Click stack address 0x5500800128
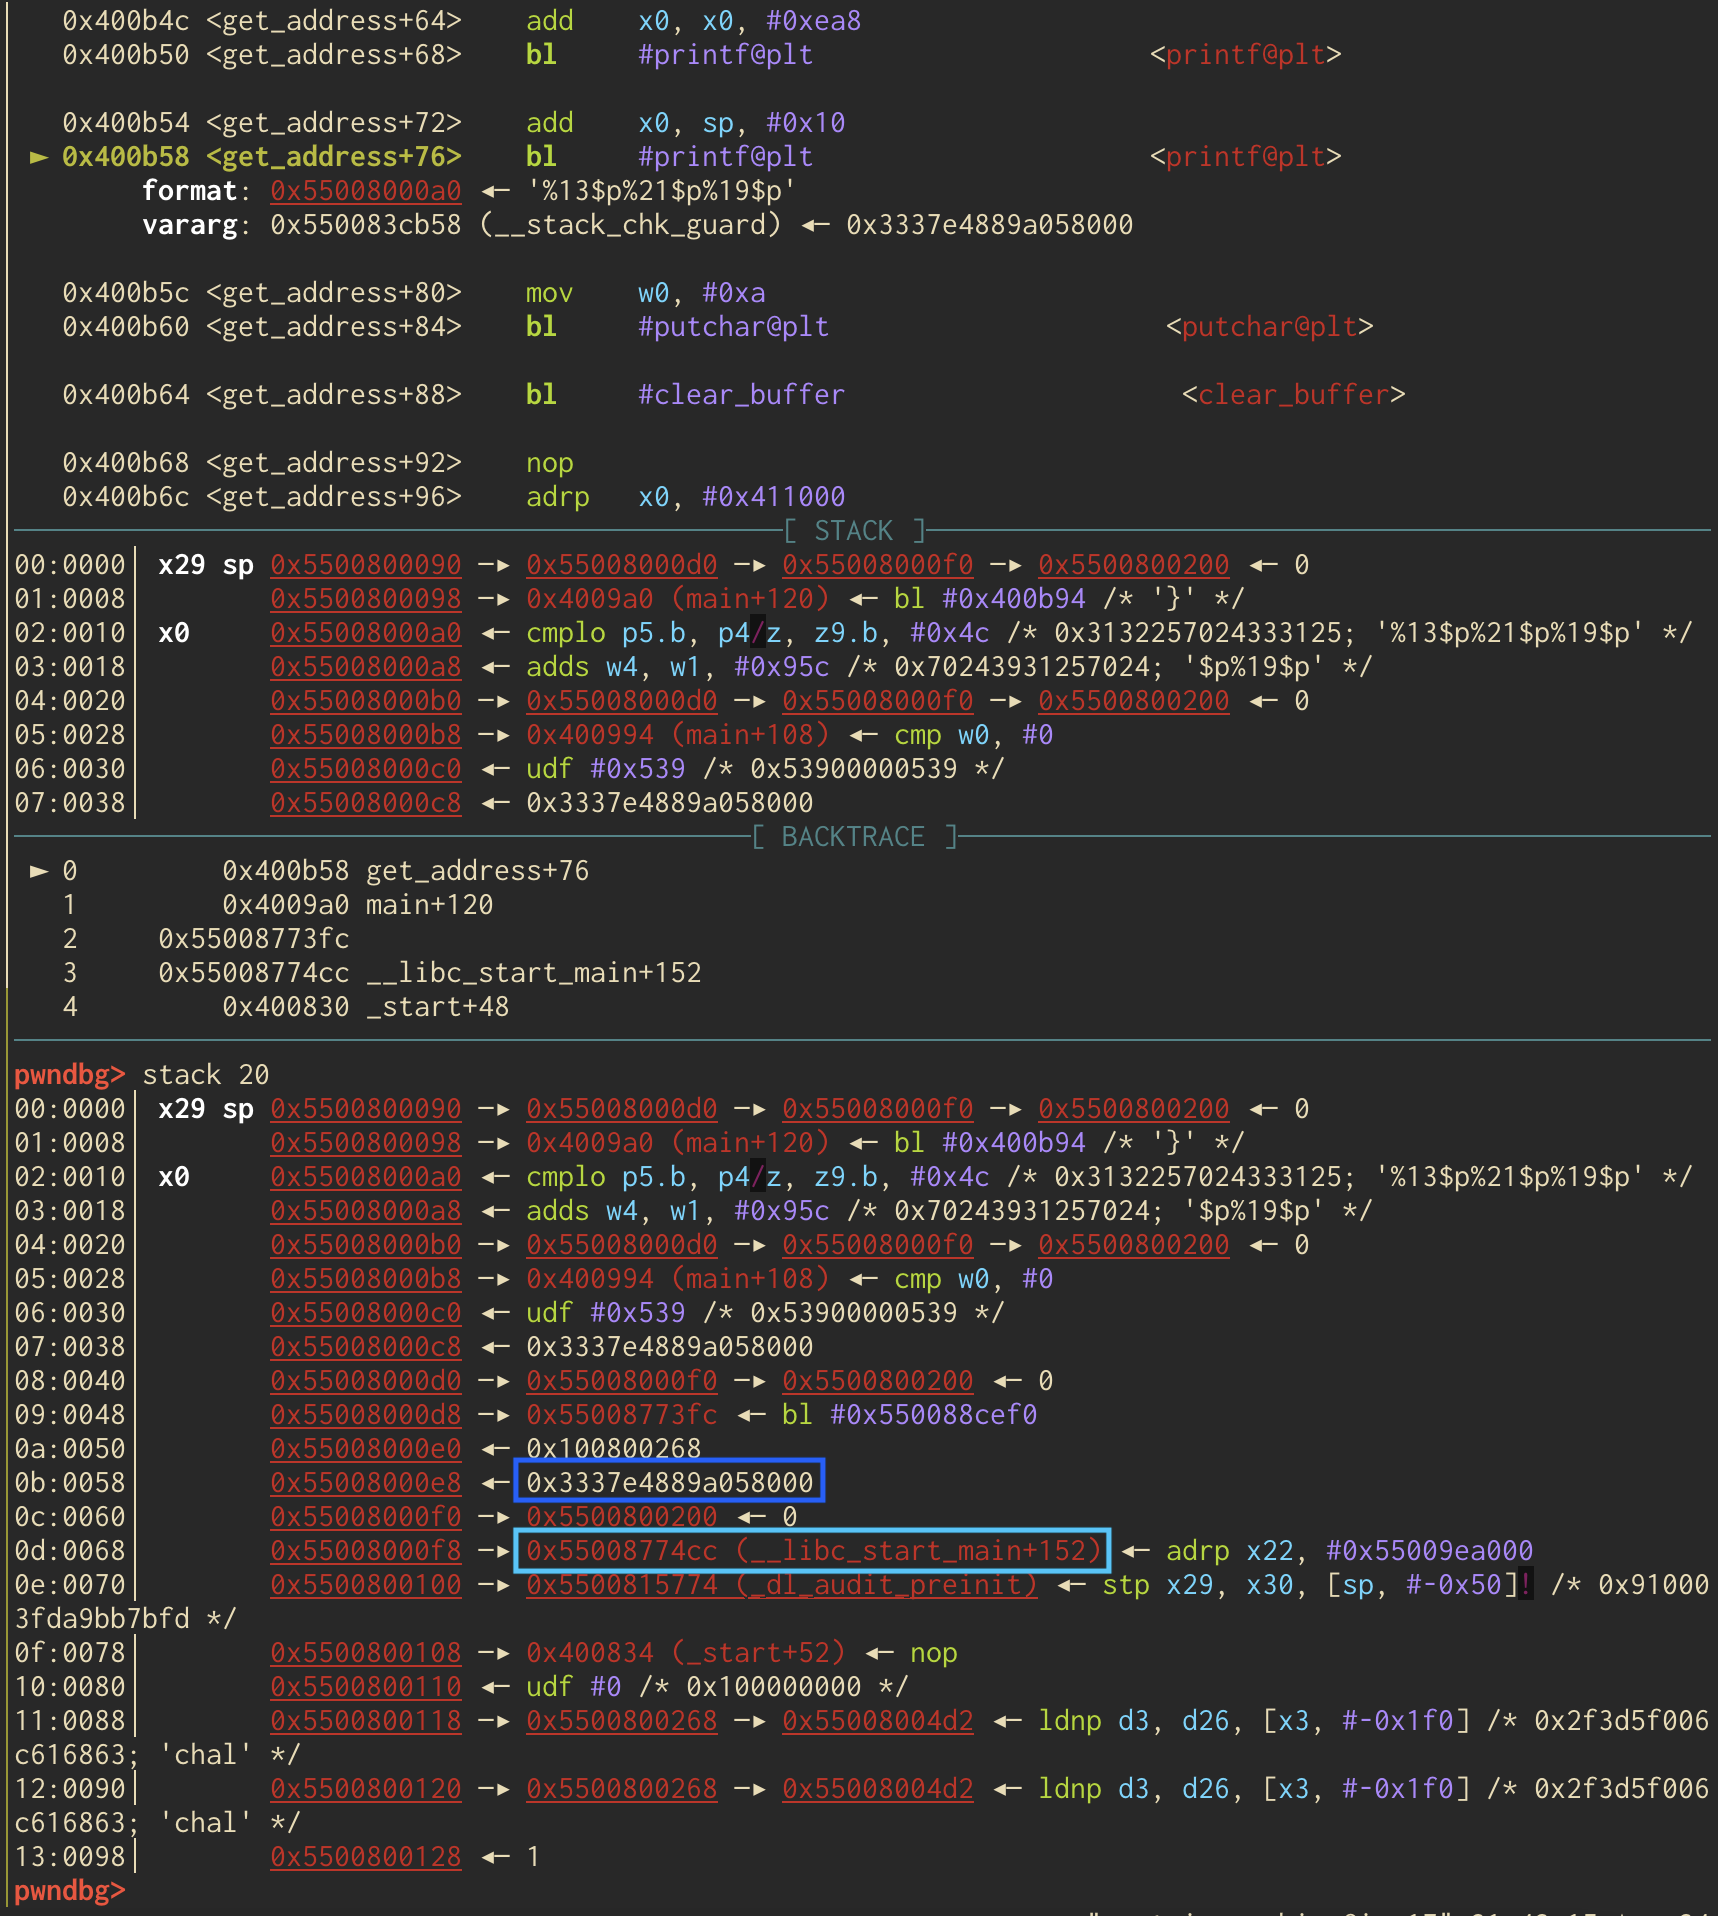The image size is (1718, 1916). click(365, 1857)
